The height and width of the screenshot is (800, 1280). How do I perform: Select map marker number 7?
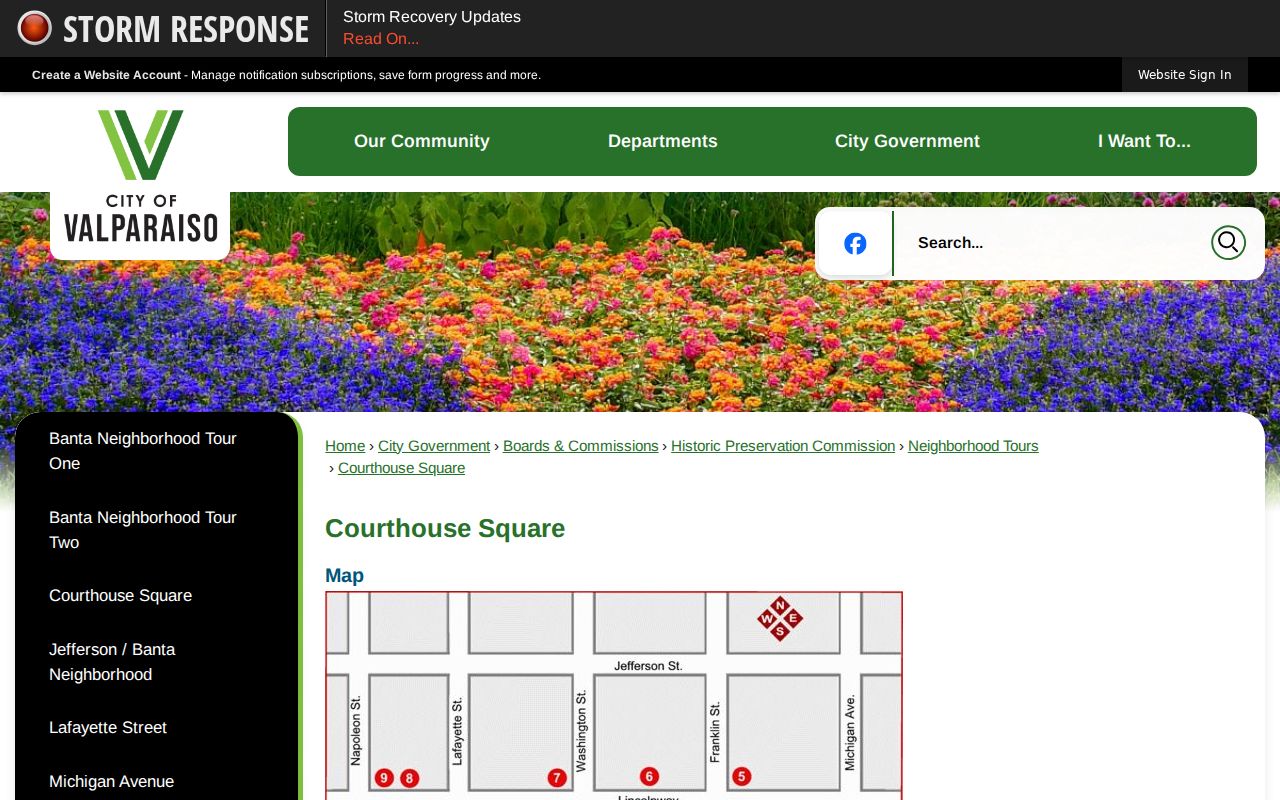click(x=557, y=778)
